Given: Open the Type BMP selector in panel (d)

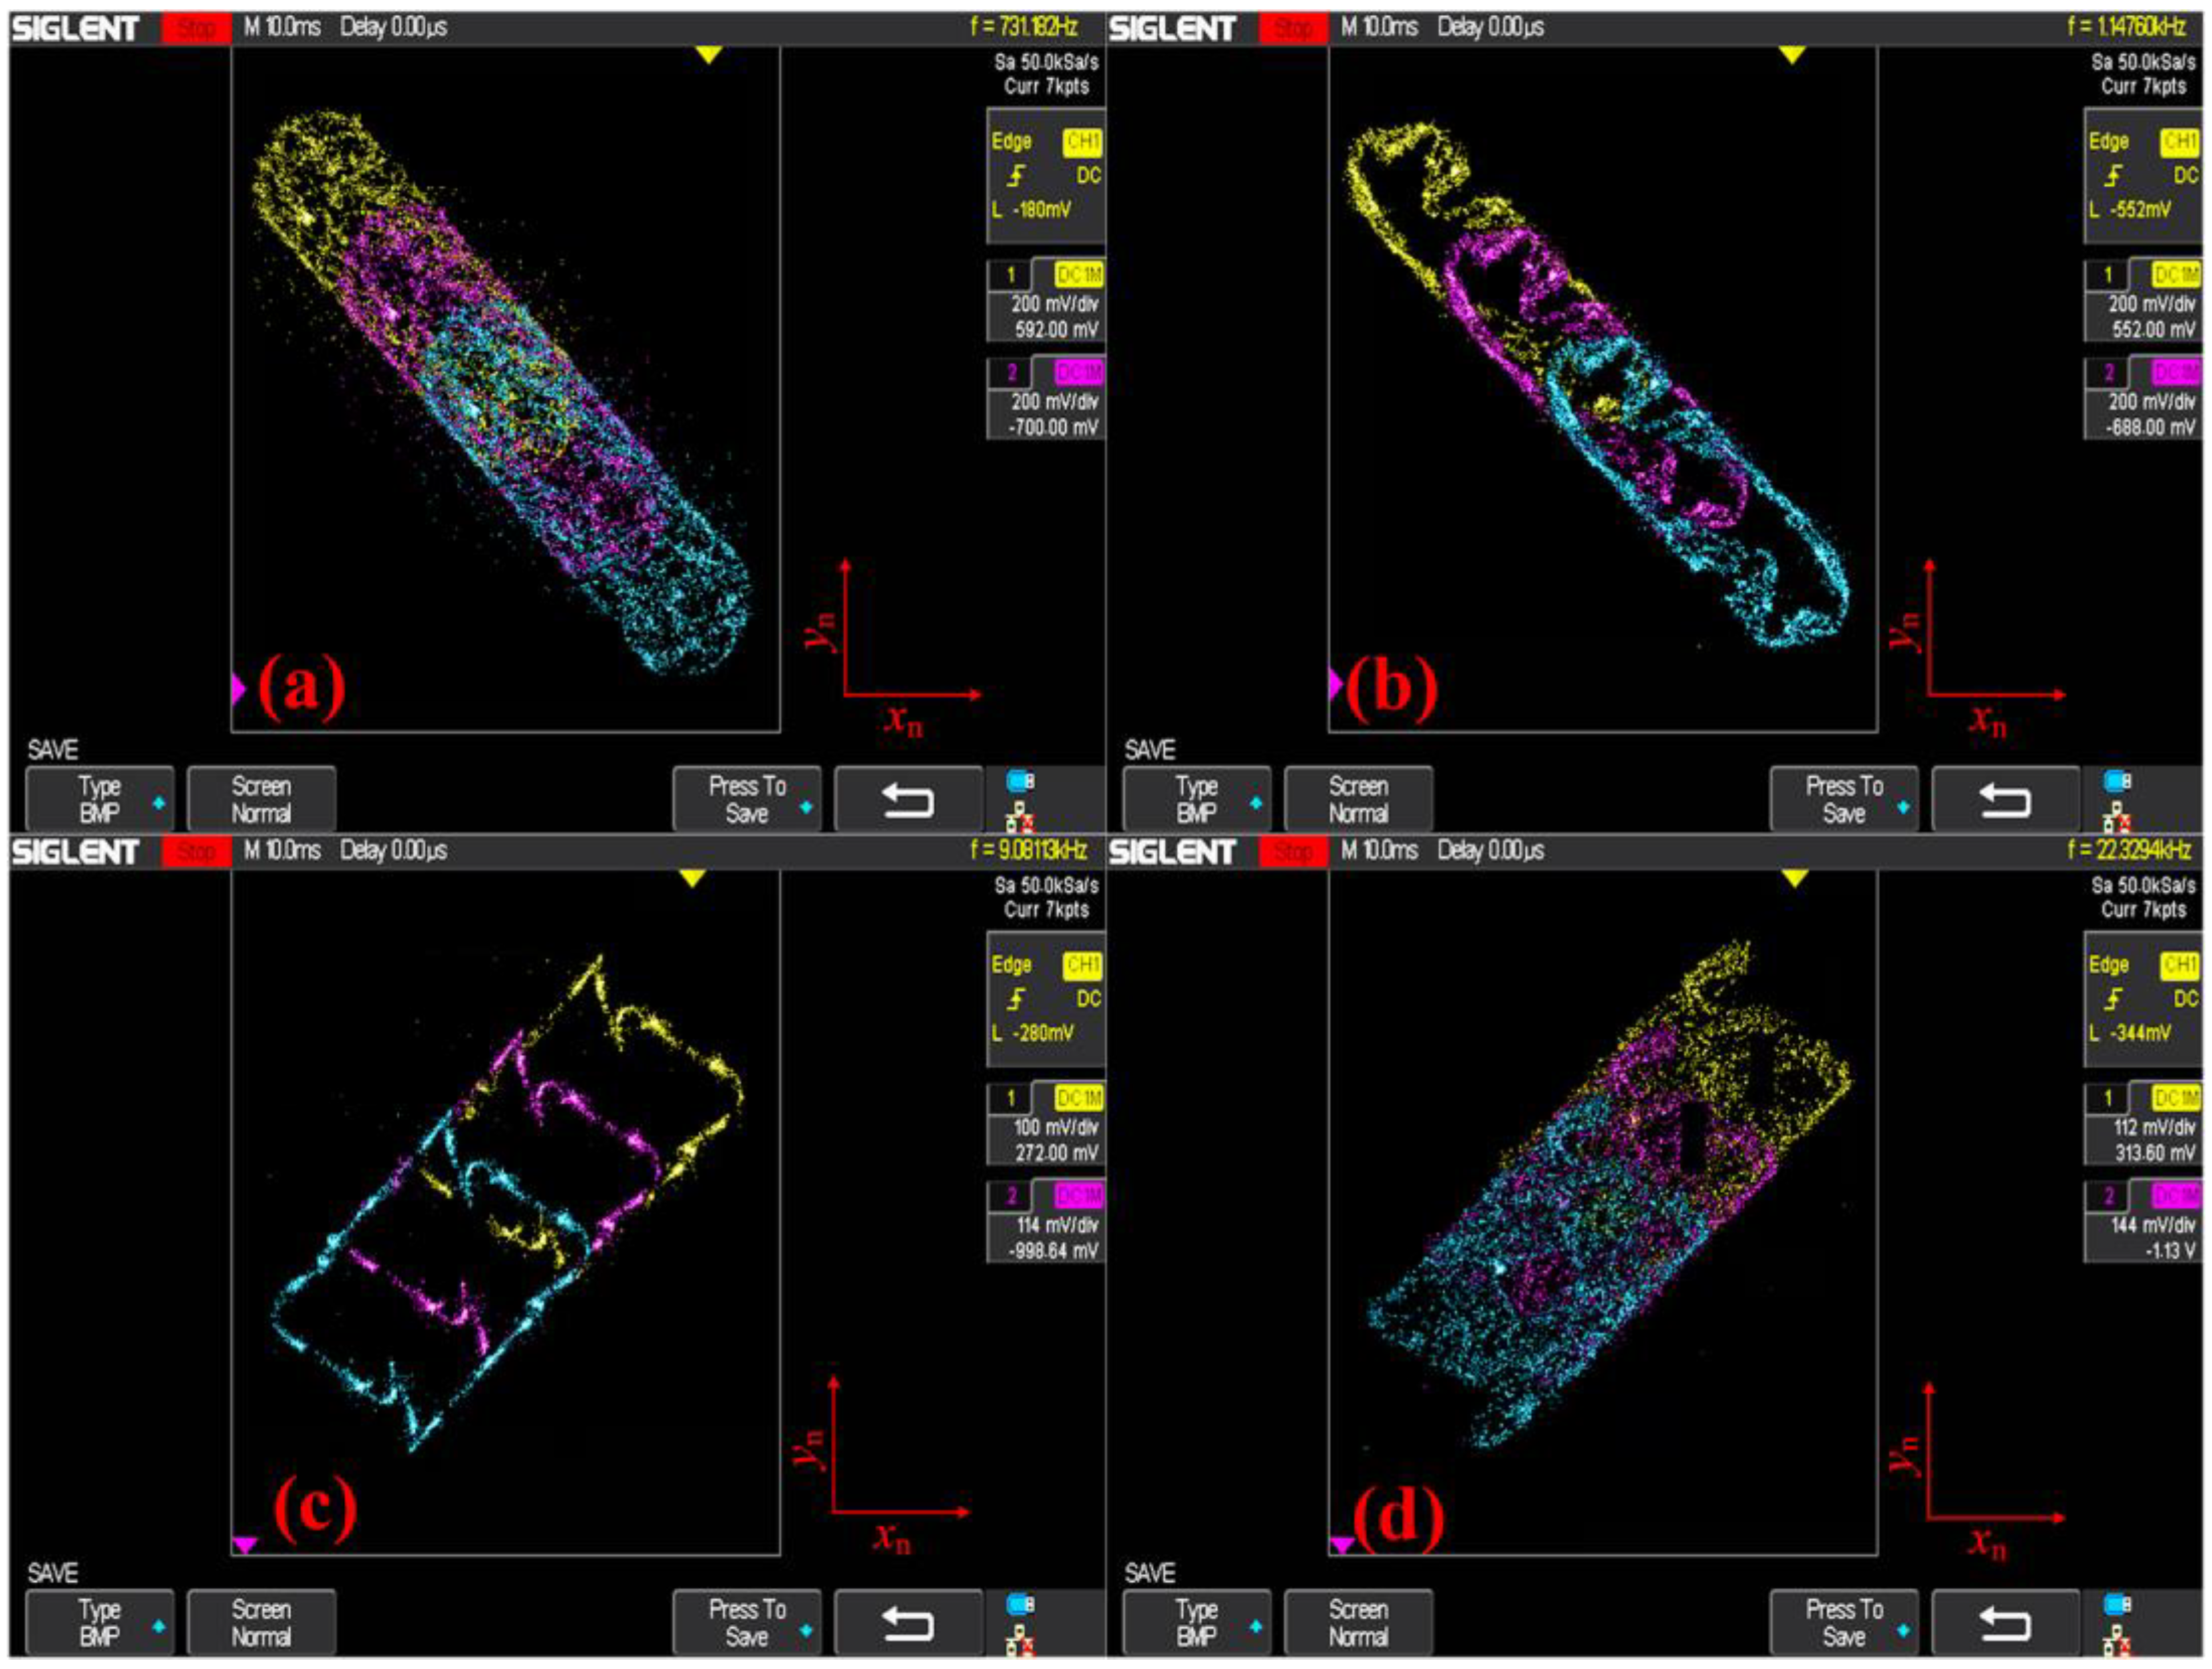Looking at the screenshot, I should pos(1196,1622).
